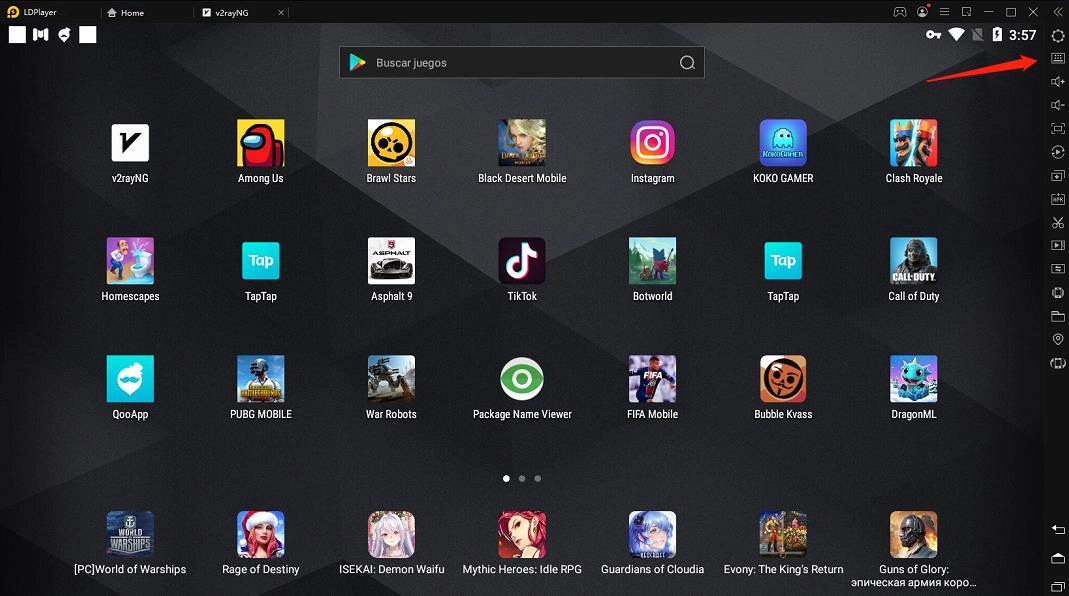Go to second home screen page dot
The width and height of the screenshot is (1069, 596).
pyautogui.click(x=522, y=479)
